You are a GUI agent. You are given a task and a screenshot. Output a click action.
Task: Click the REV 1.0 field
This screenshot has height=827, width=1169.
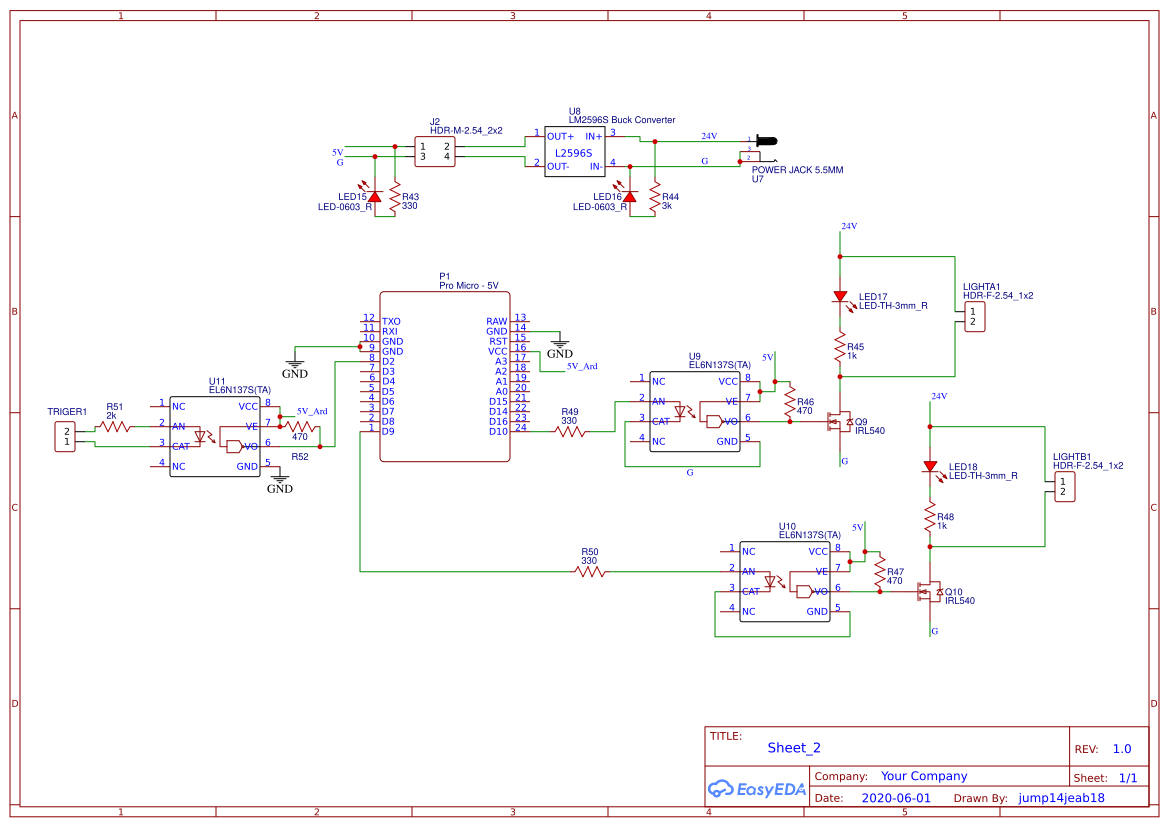click(1121, 748)
